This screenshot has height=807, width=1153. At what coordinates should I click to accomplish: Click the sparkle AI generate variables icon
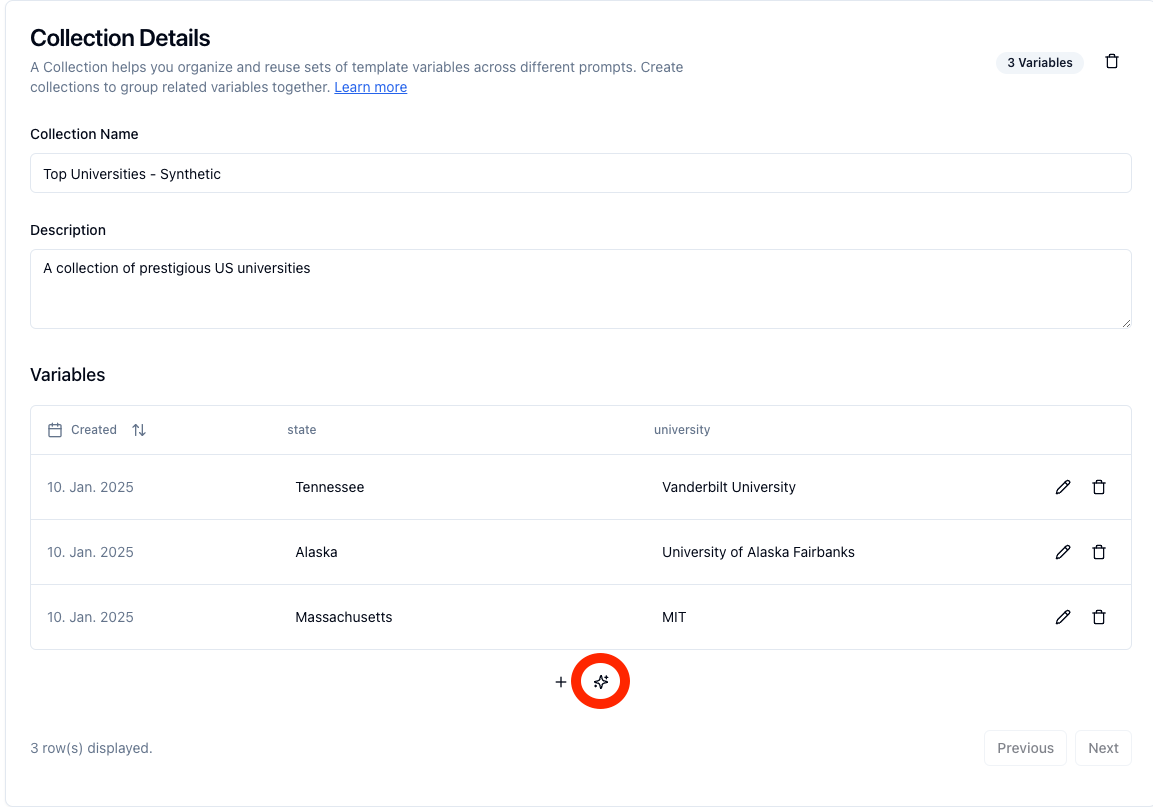pyautogui.click(x=601, y=682)
